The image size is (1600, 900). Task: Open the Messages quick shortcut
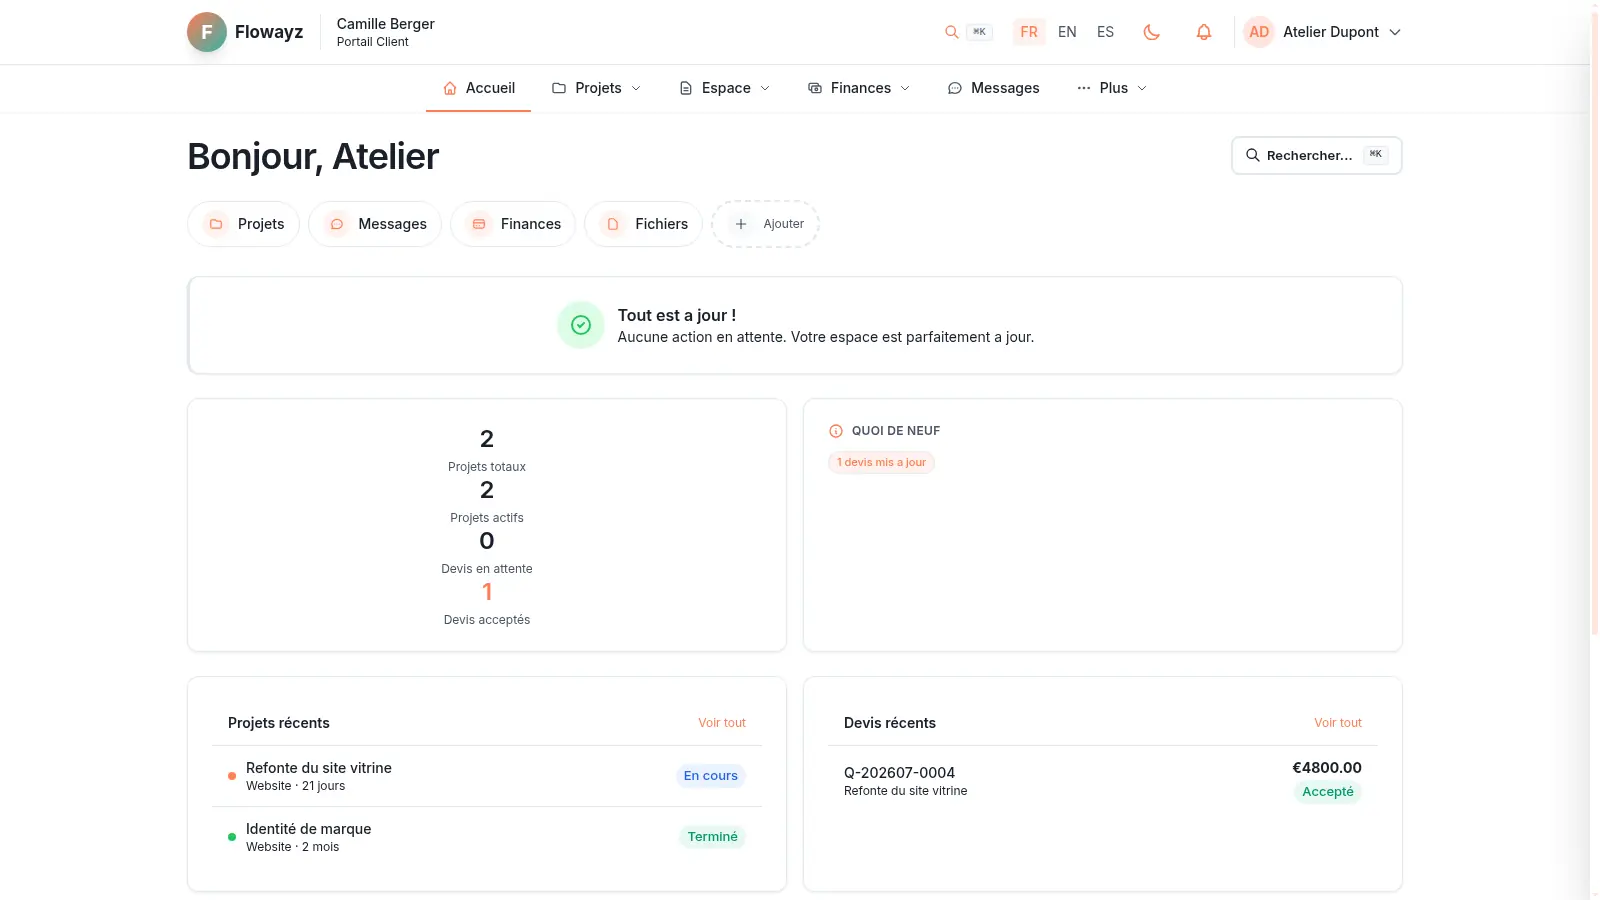[x=375, y=224]
